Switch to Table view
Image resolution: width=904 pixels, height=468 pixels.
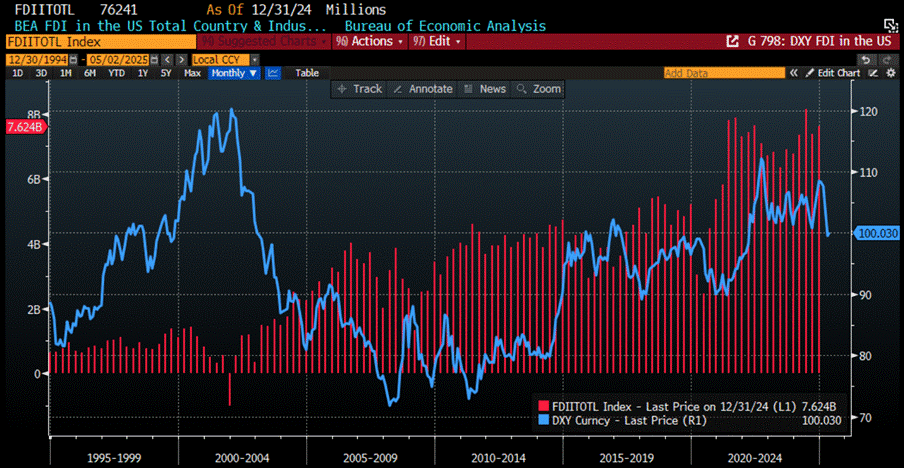[307, 73]
